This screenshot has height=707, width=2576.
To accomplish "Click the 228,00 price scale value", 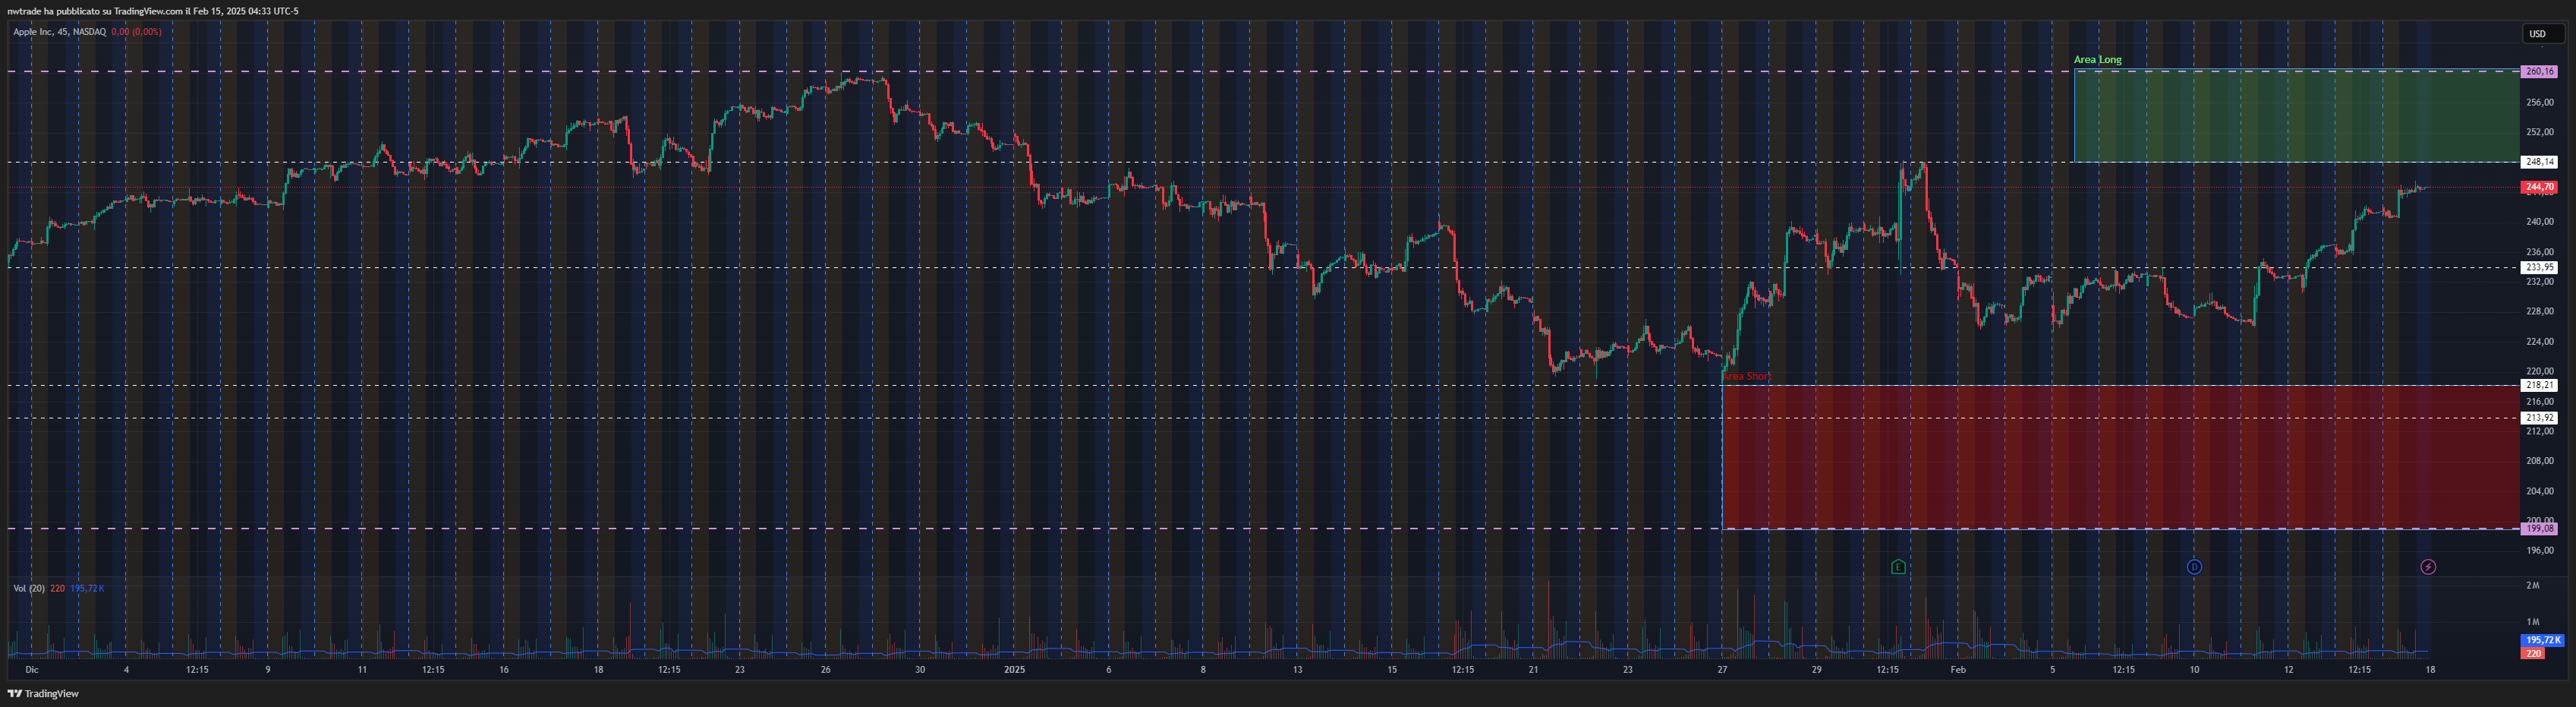I will pyautogui.click(x=2540, y=311).
